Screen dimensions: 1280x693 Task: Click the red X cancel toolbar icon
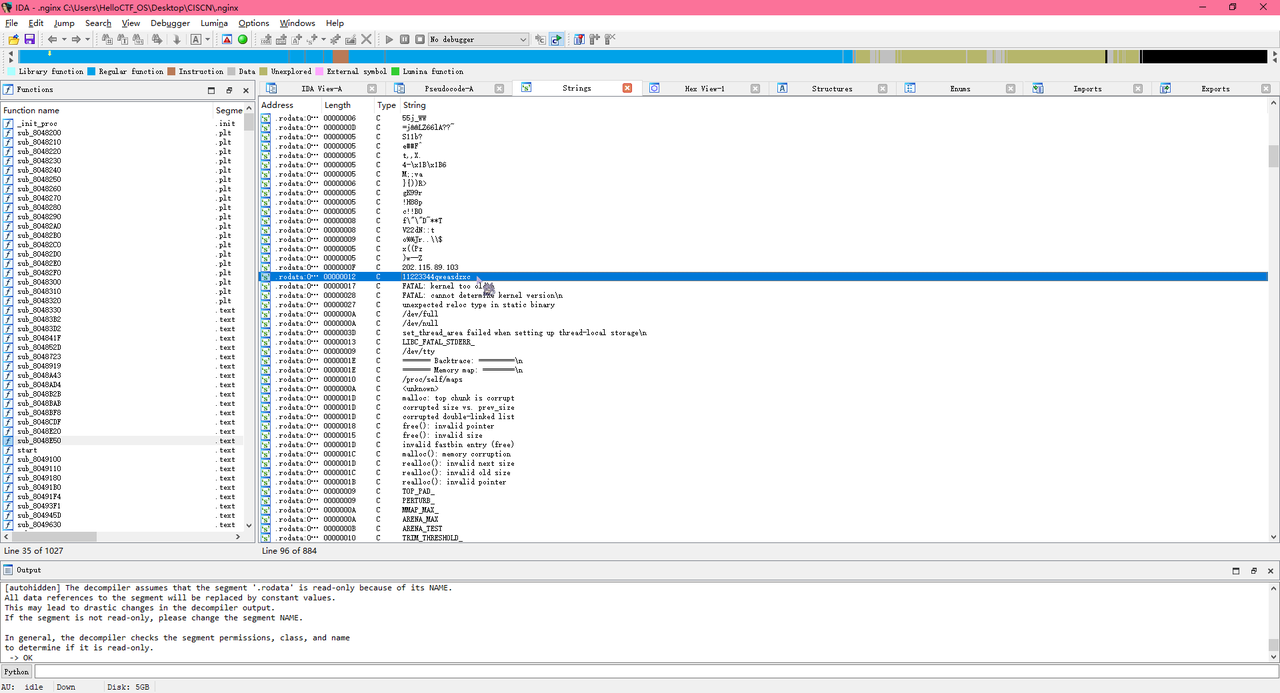tap(366, 39)
